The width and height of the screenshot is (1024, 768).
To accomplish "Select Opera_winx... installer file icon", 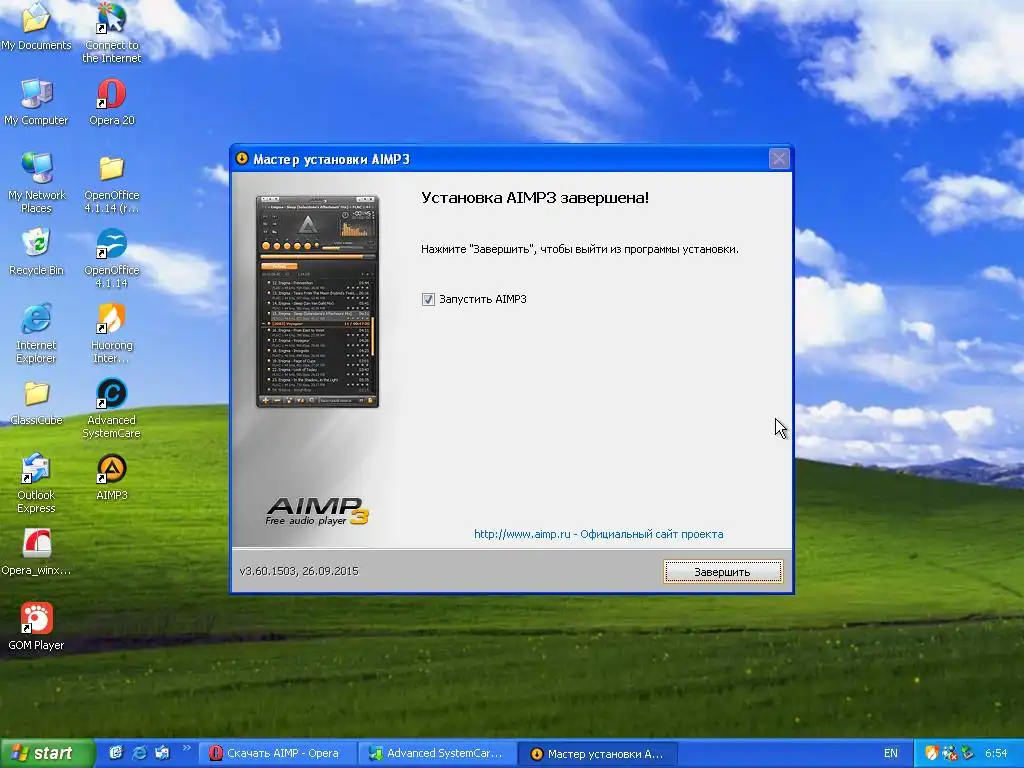I will click(x=36, y=552).
